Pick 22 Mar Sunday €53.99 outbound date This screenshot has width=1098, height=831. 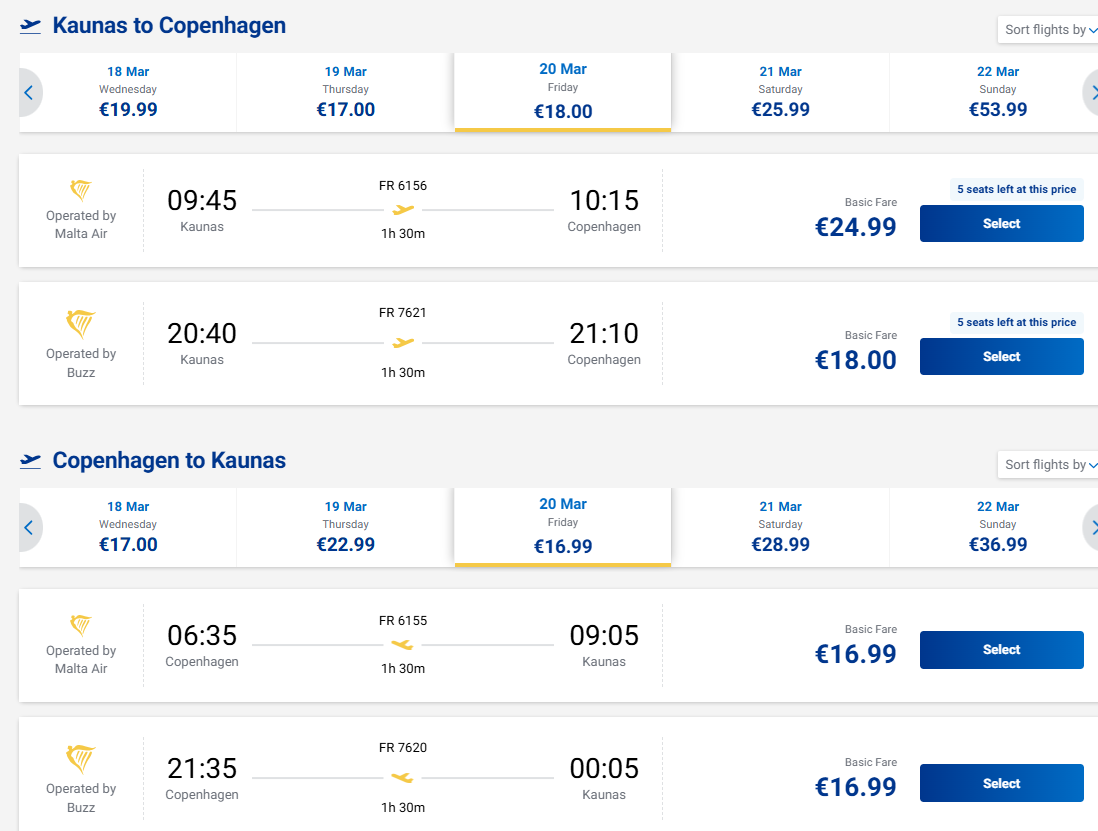tap(997, 92)
